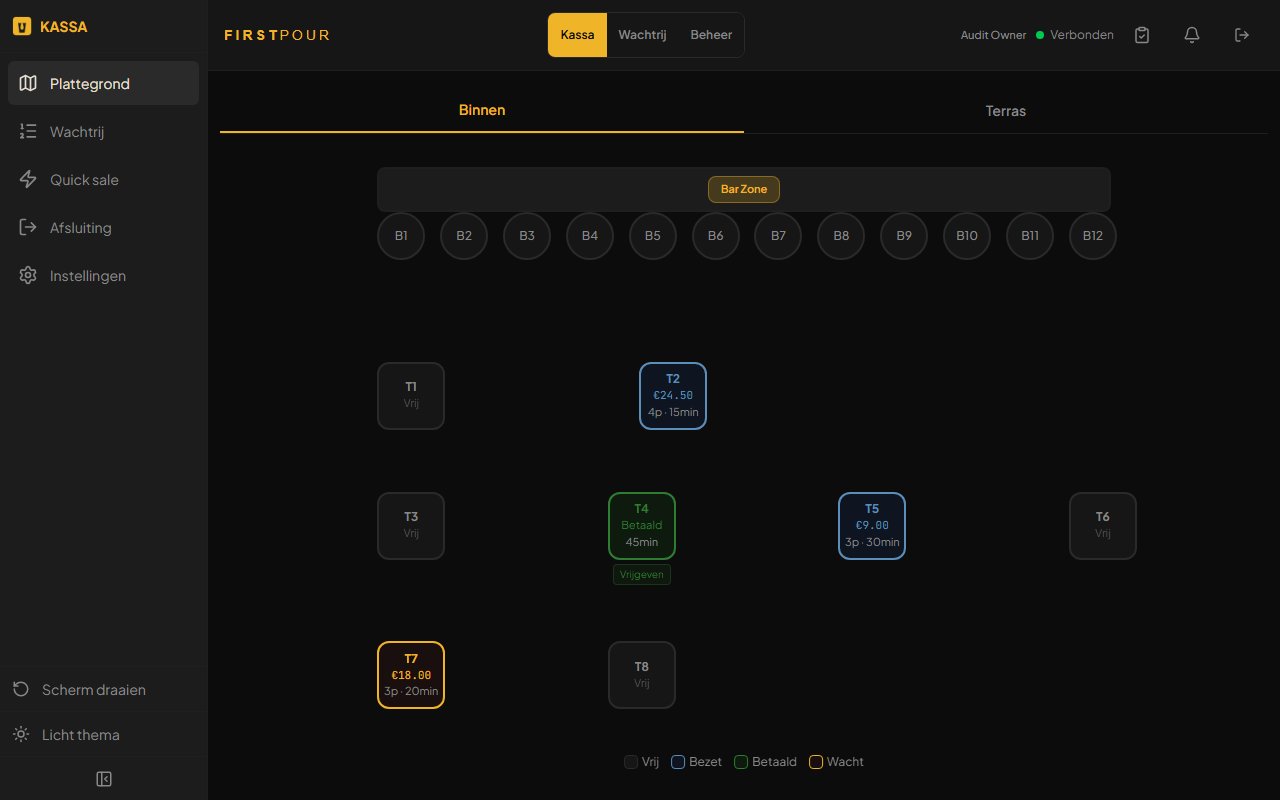Image resolution: width=1280 pixels, height=800 pixels.
Task: Toggle Licht thema mode
Action: coord(104,735)
